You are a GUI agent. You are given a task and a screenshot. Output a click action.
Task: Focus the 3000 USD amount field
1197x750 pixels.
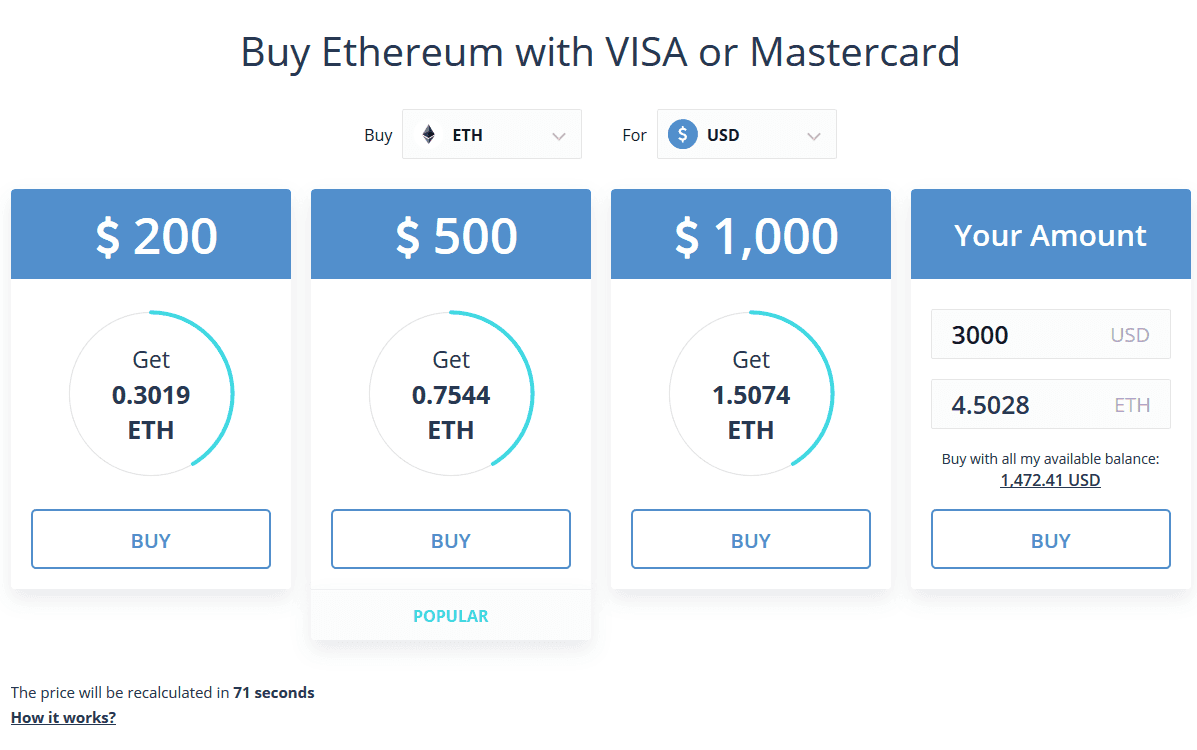(1051, 335)
